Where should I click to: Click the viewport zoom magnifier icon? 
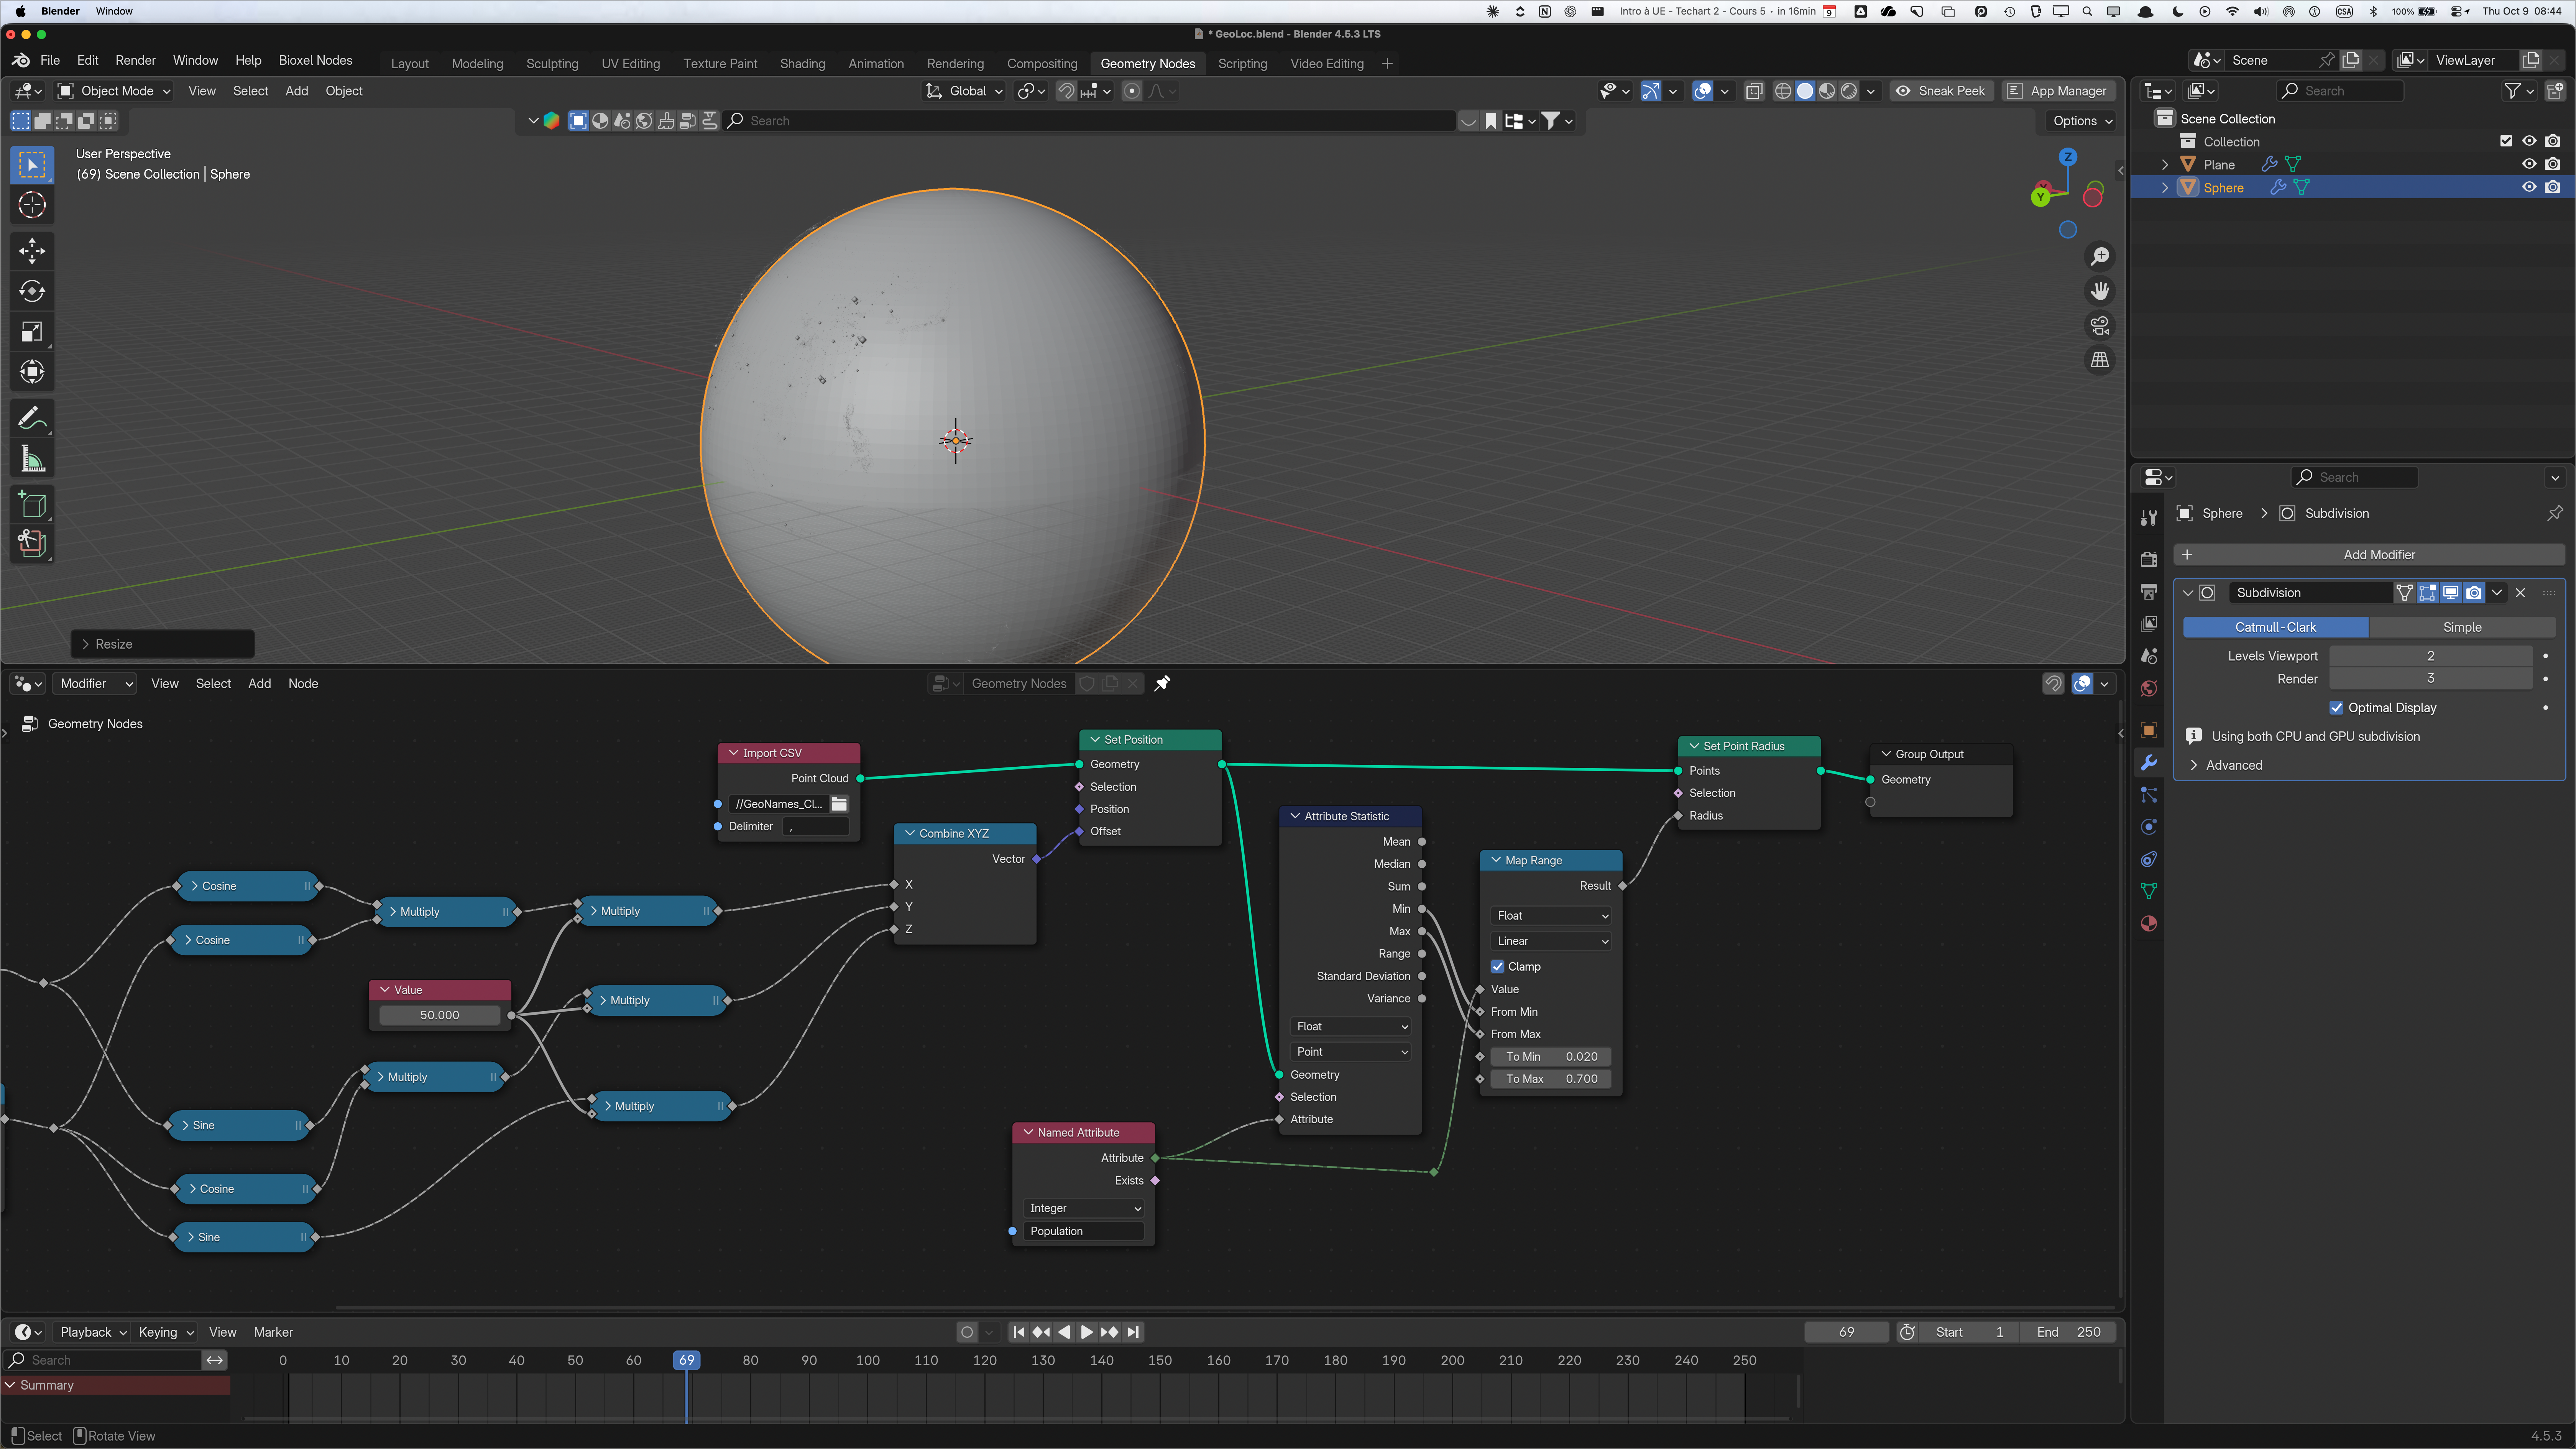2100,256
